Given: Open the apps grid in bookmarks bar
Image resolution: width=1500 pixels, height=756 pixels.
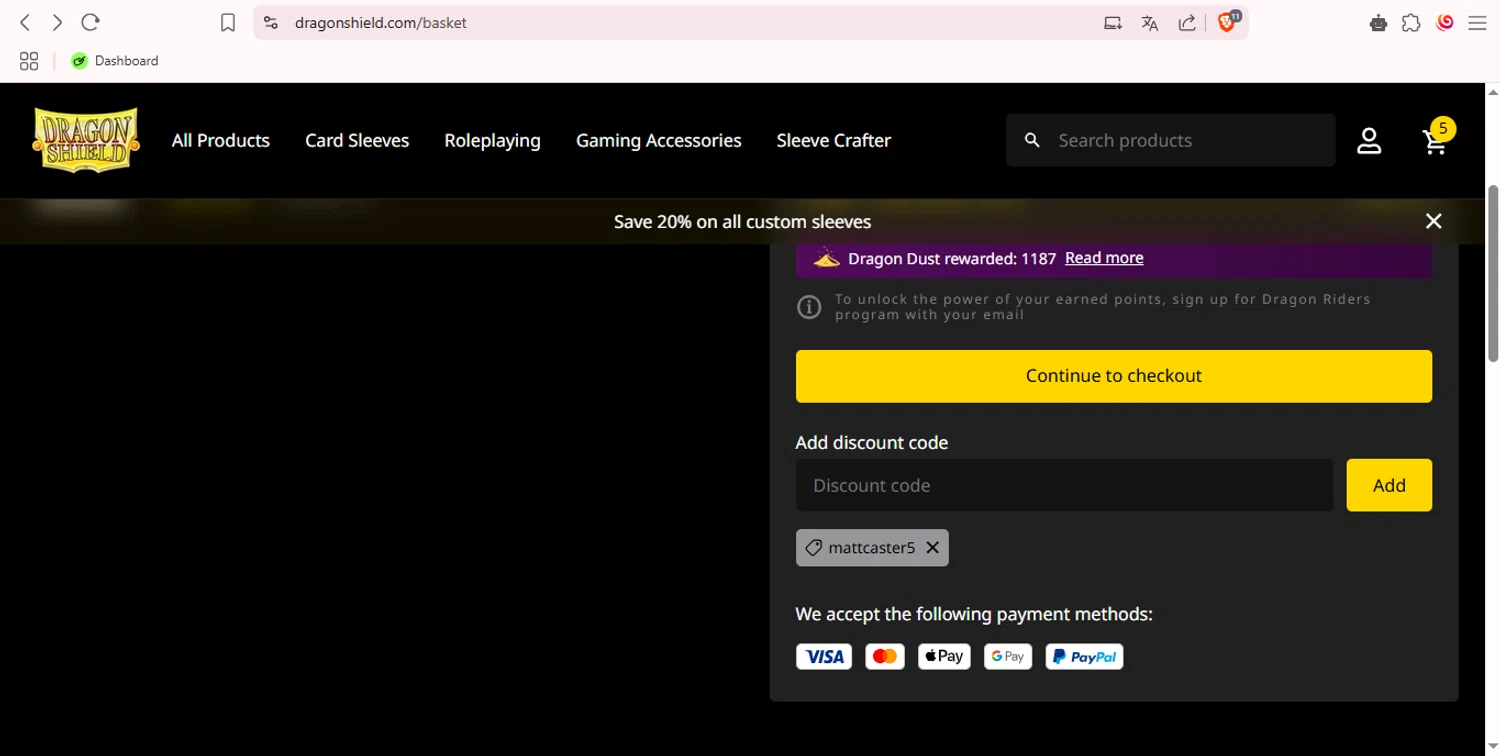Looking at the screenshot, I should (29, 61).
